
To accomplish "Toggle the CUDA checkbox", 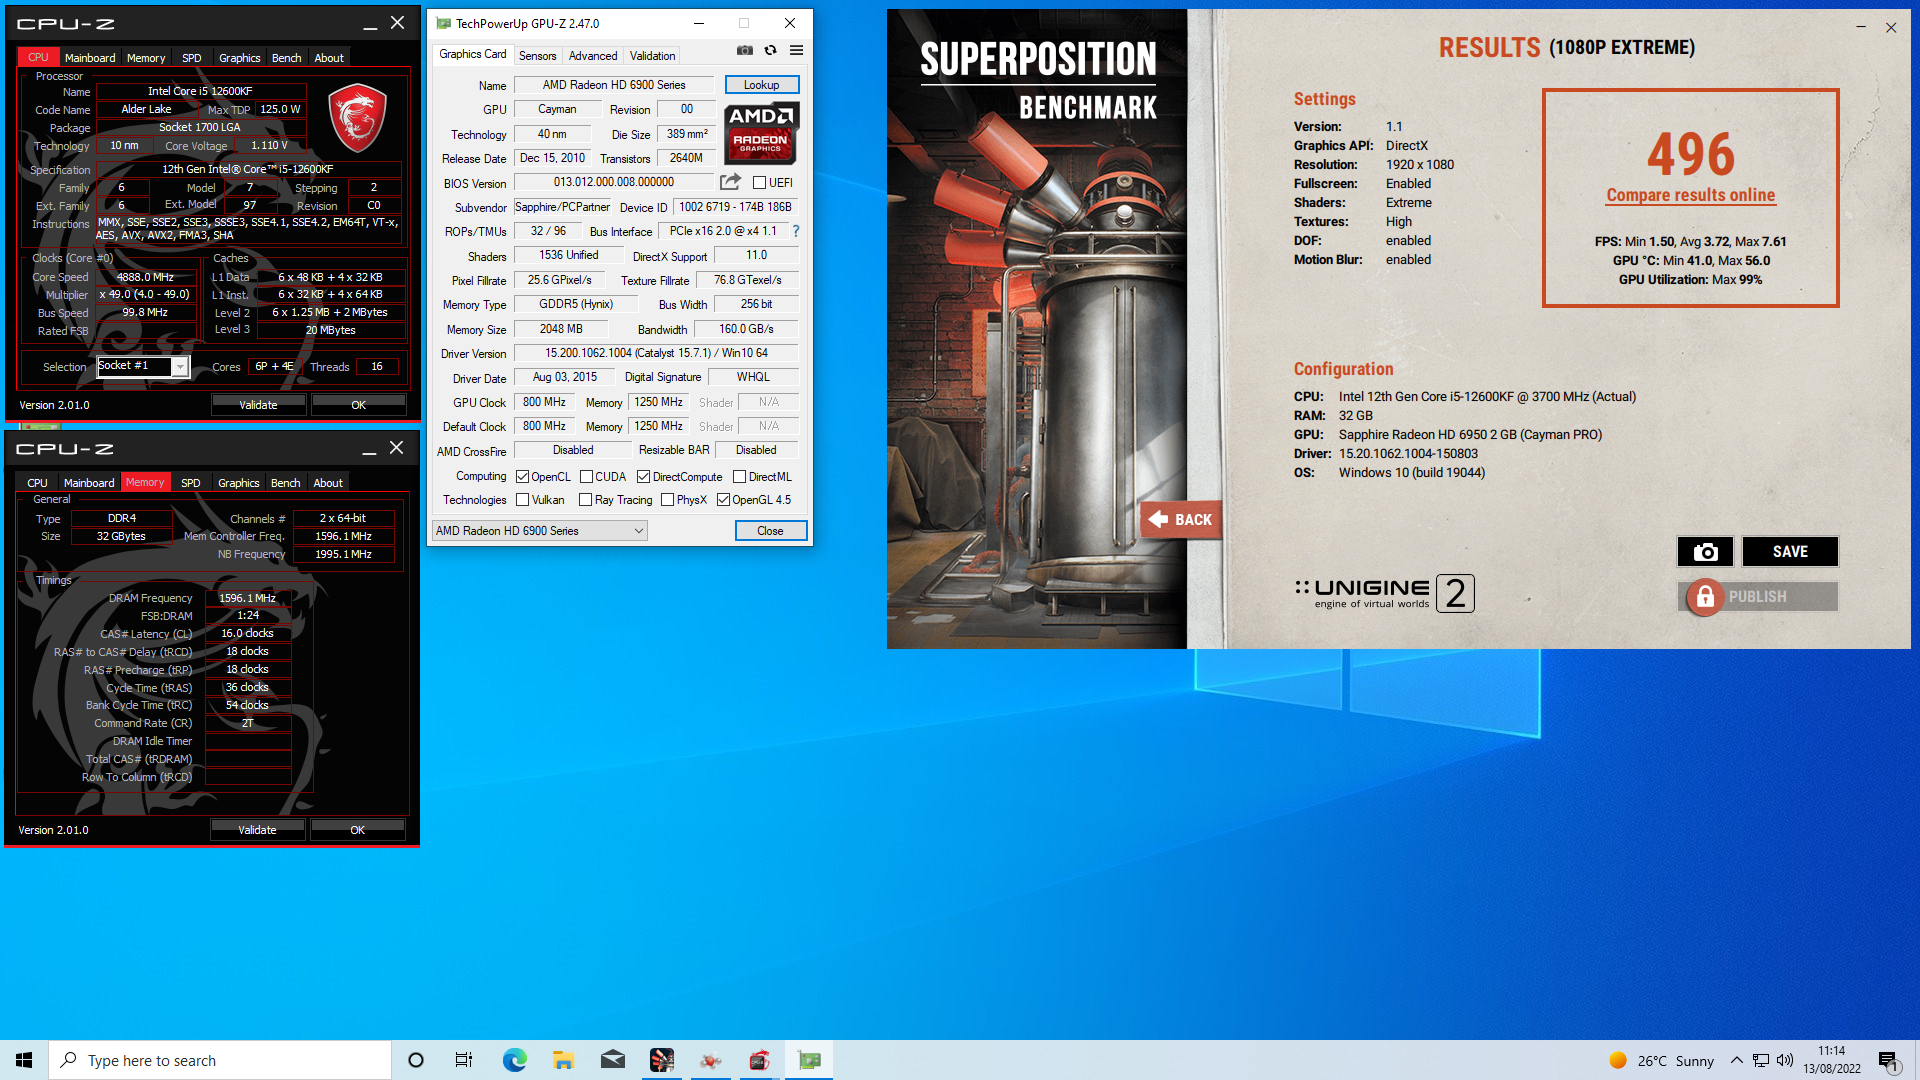I will coord(586,477).
